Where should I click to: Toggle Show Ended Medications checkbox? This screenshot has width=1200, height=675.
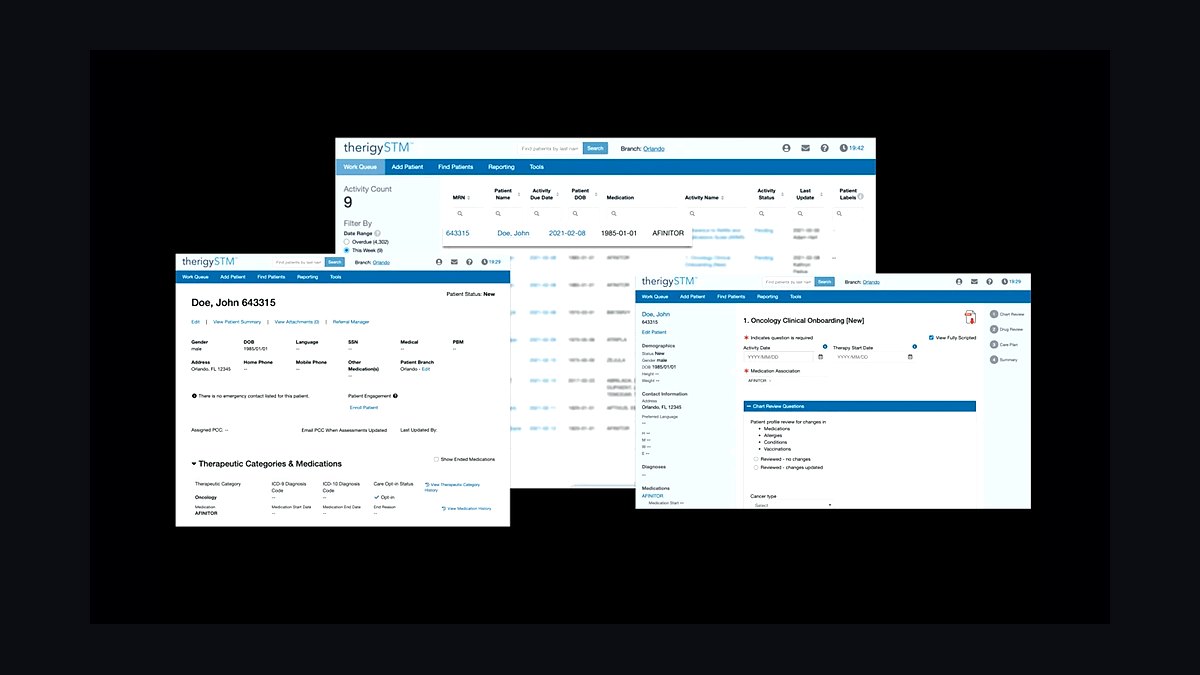(x=437, y=459)
